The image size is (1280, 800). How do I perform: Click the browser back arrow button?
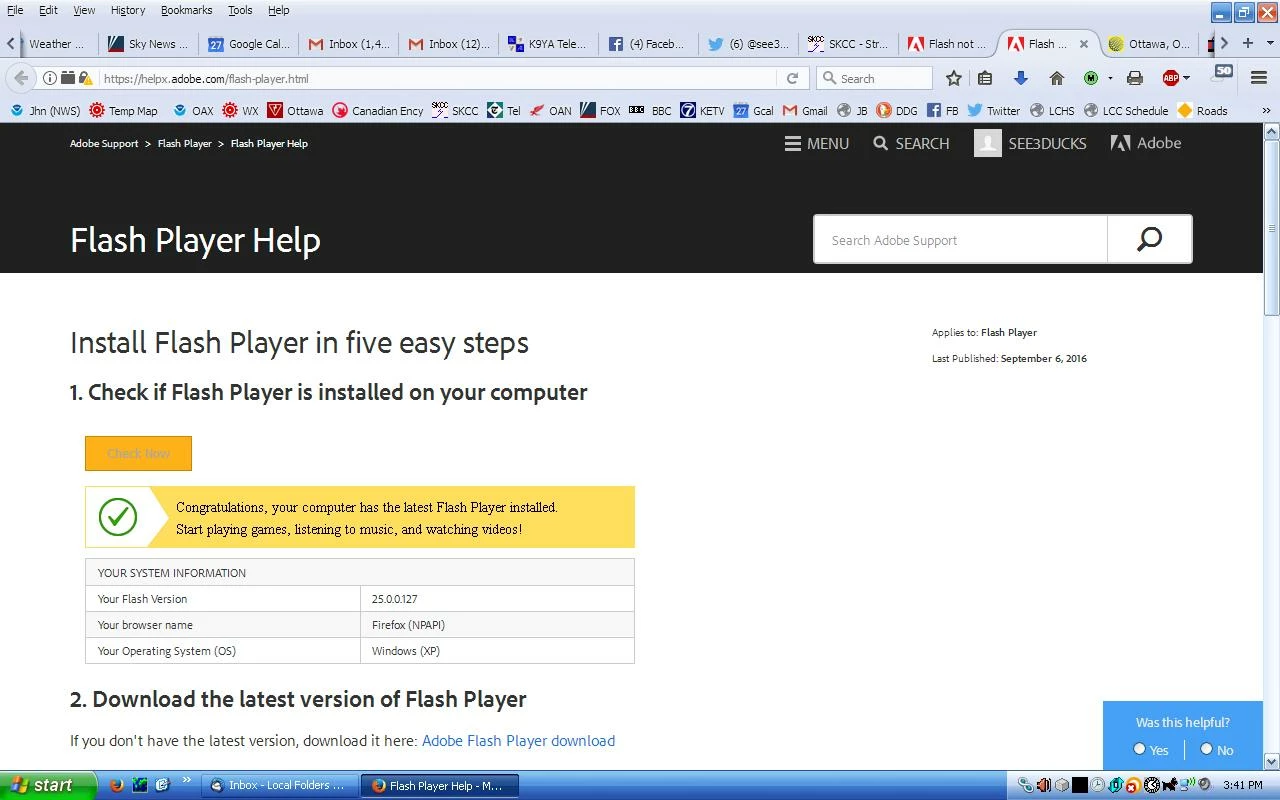[21, 78]
